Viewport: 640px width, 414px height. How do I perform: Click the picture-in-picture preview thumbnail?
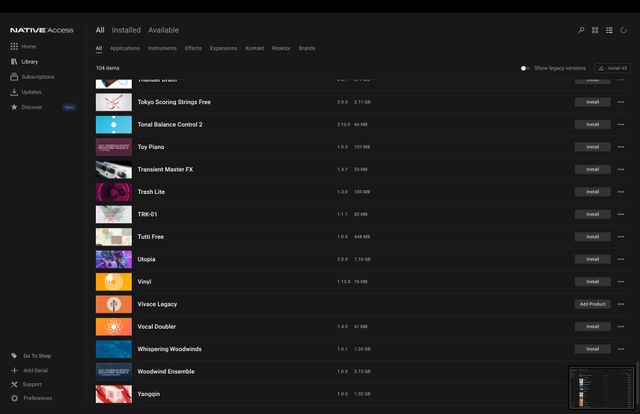coord(602,387)
